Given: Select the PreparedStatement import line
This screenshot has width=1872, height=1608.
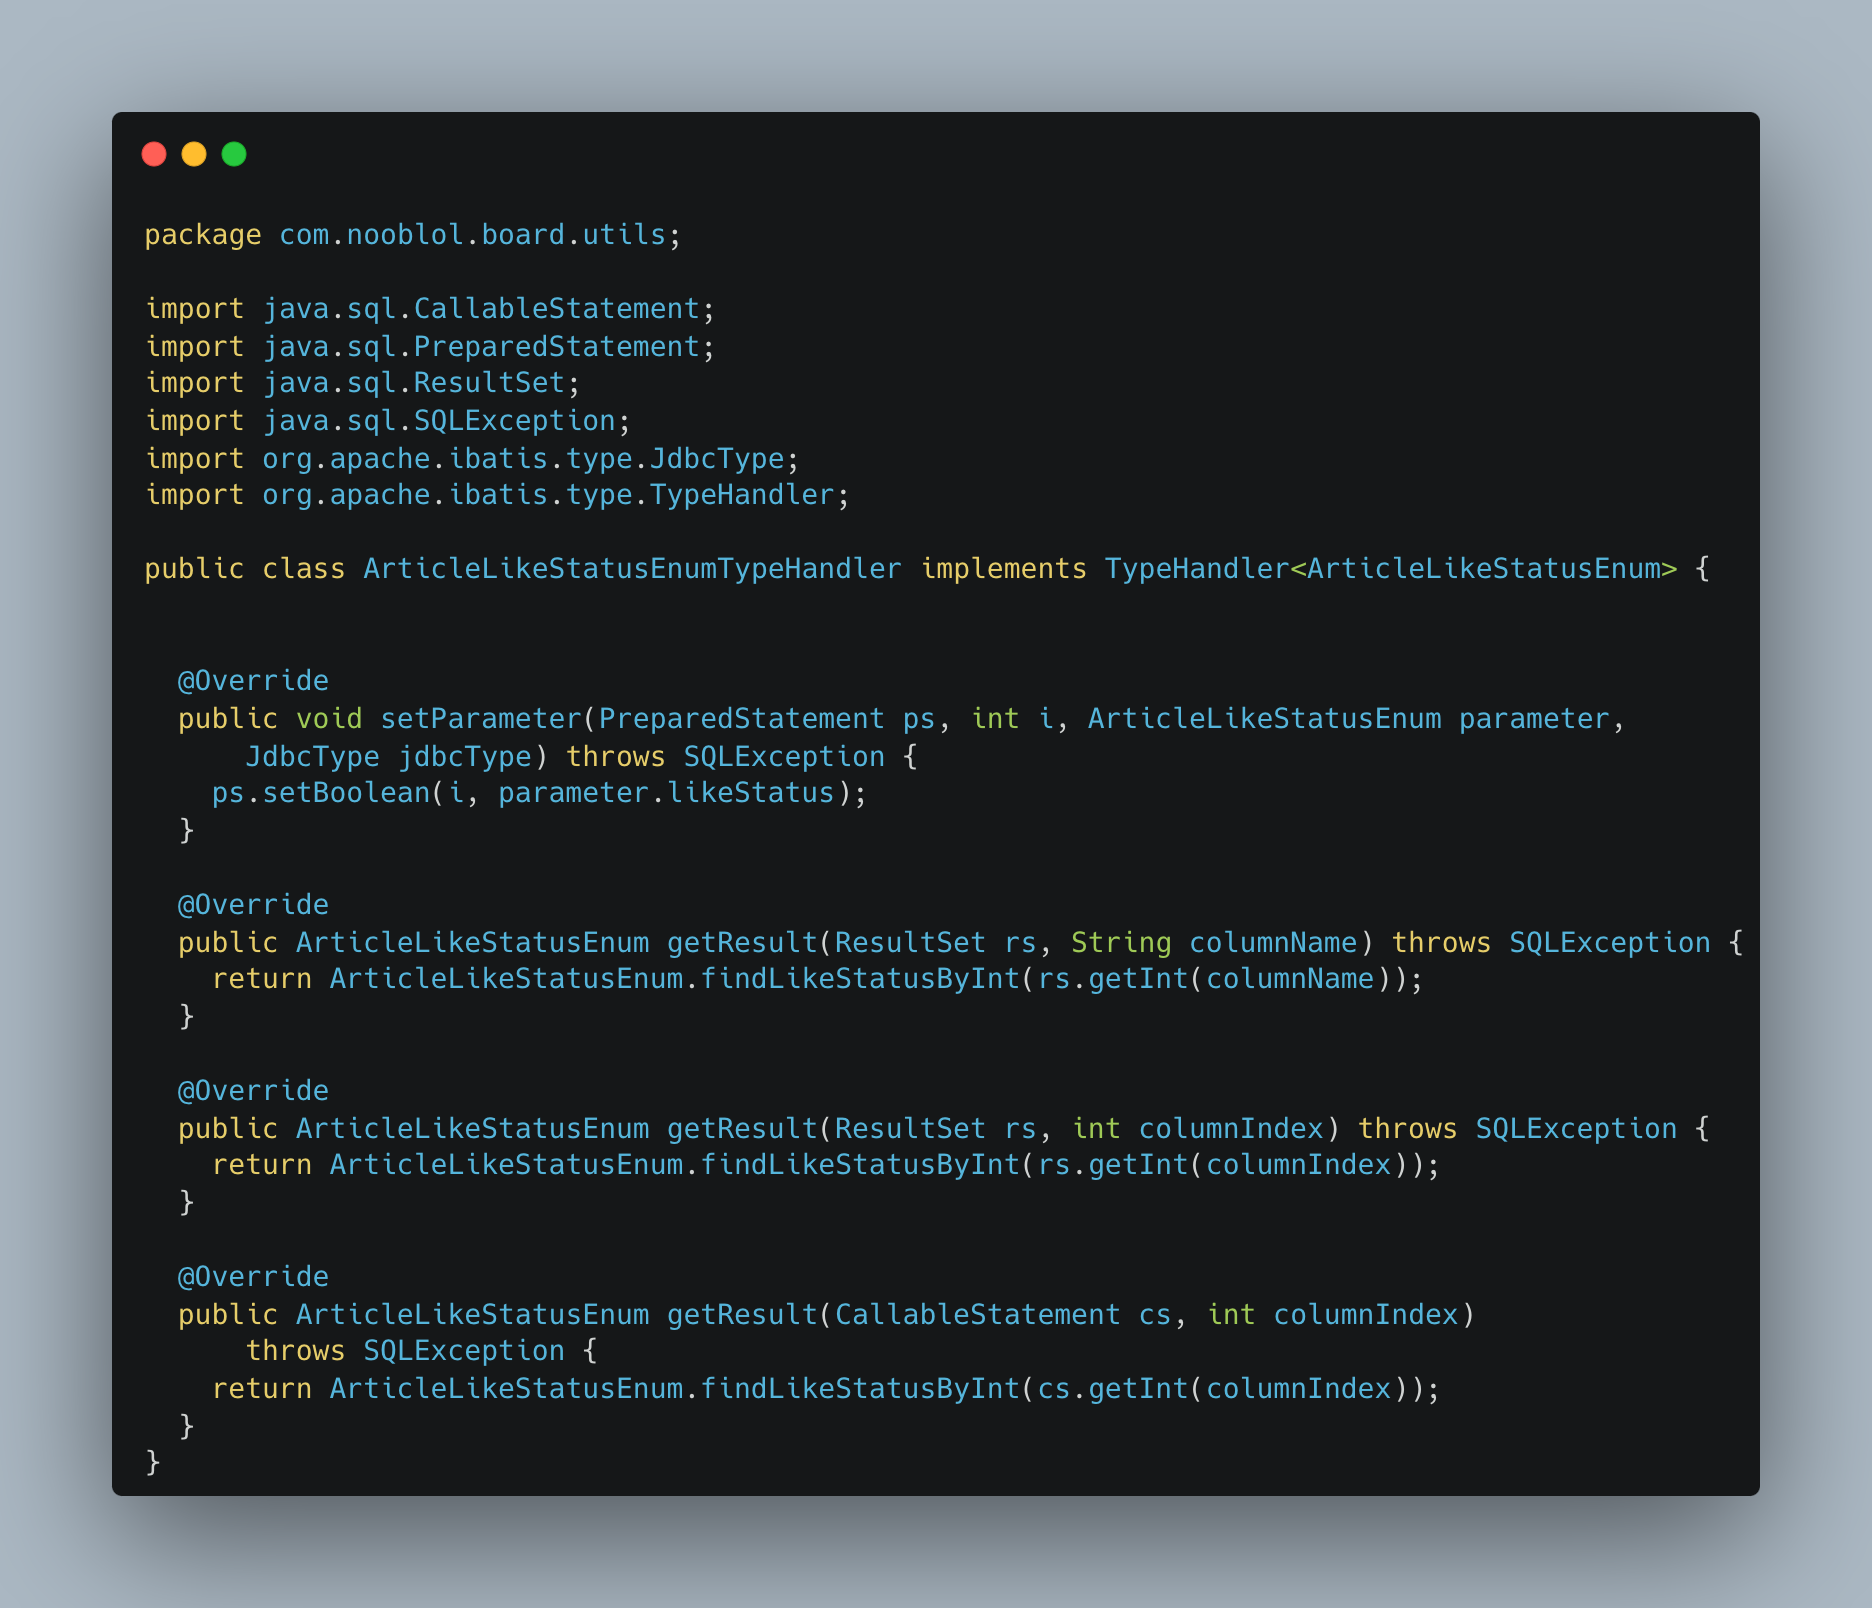Looking at the screenshot, I should 430,347.
